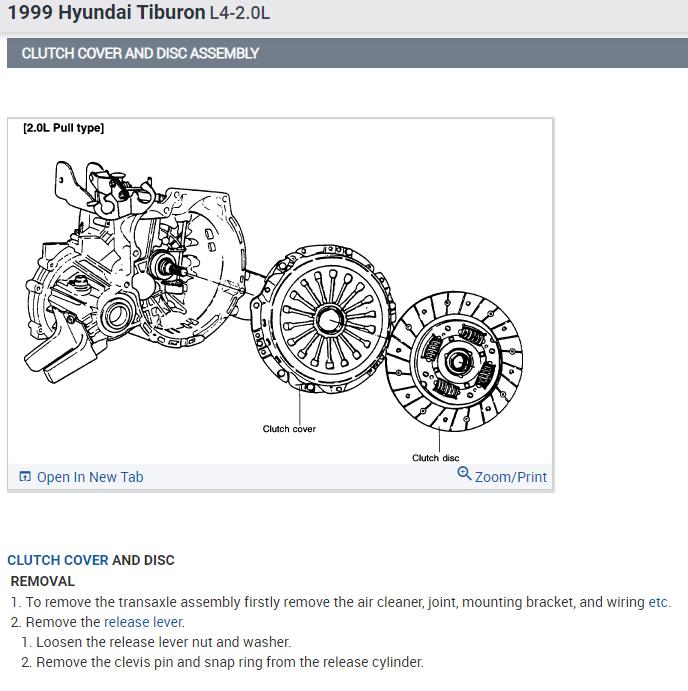Click 'Loosen the release lever nut and washer'
This screenshot has height=691, width=688.
(163, 642)
